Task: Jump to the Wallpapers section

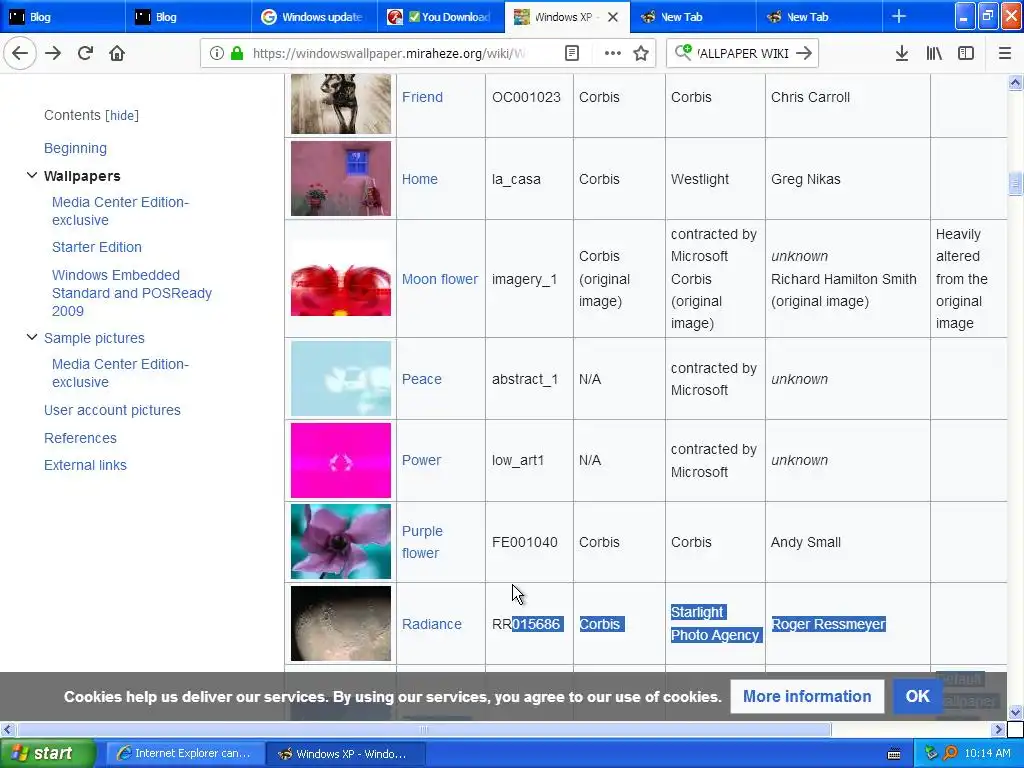Action: pos(82,176)
